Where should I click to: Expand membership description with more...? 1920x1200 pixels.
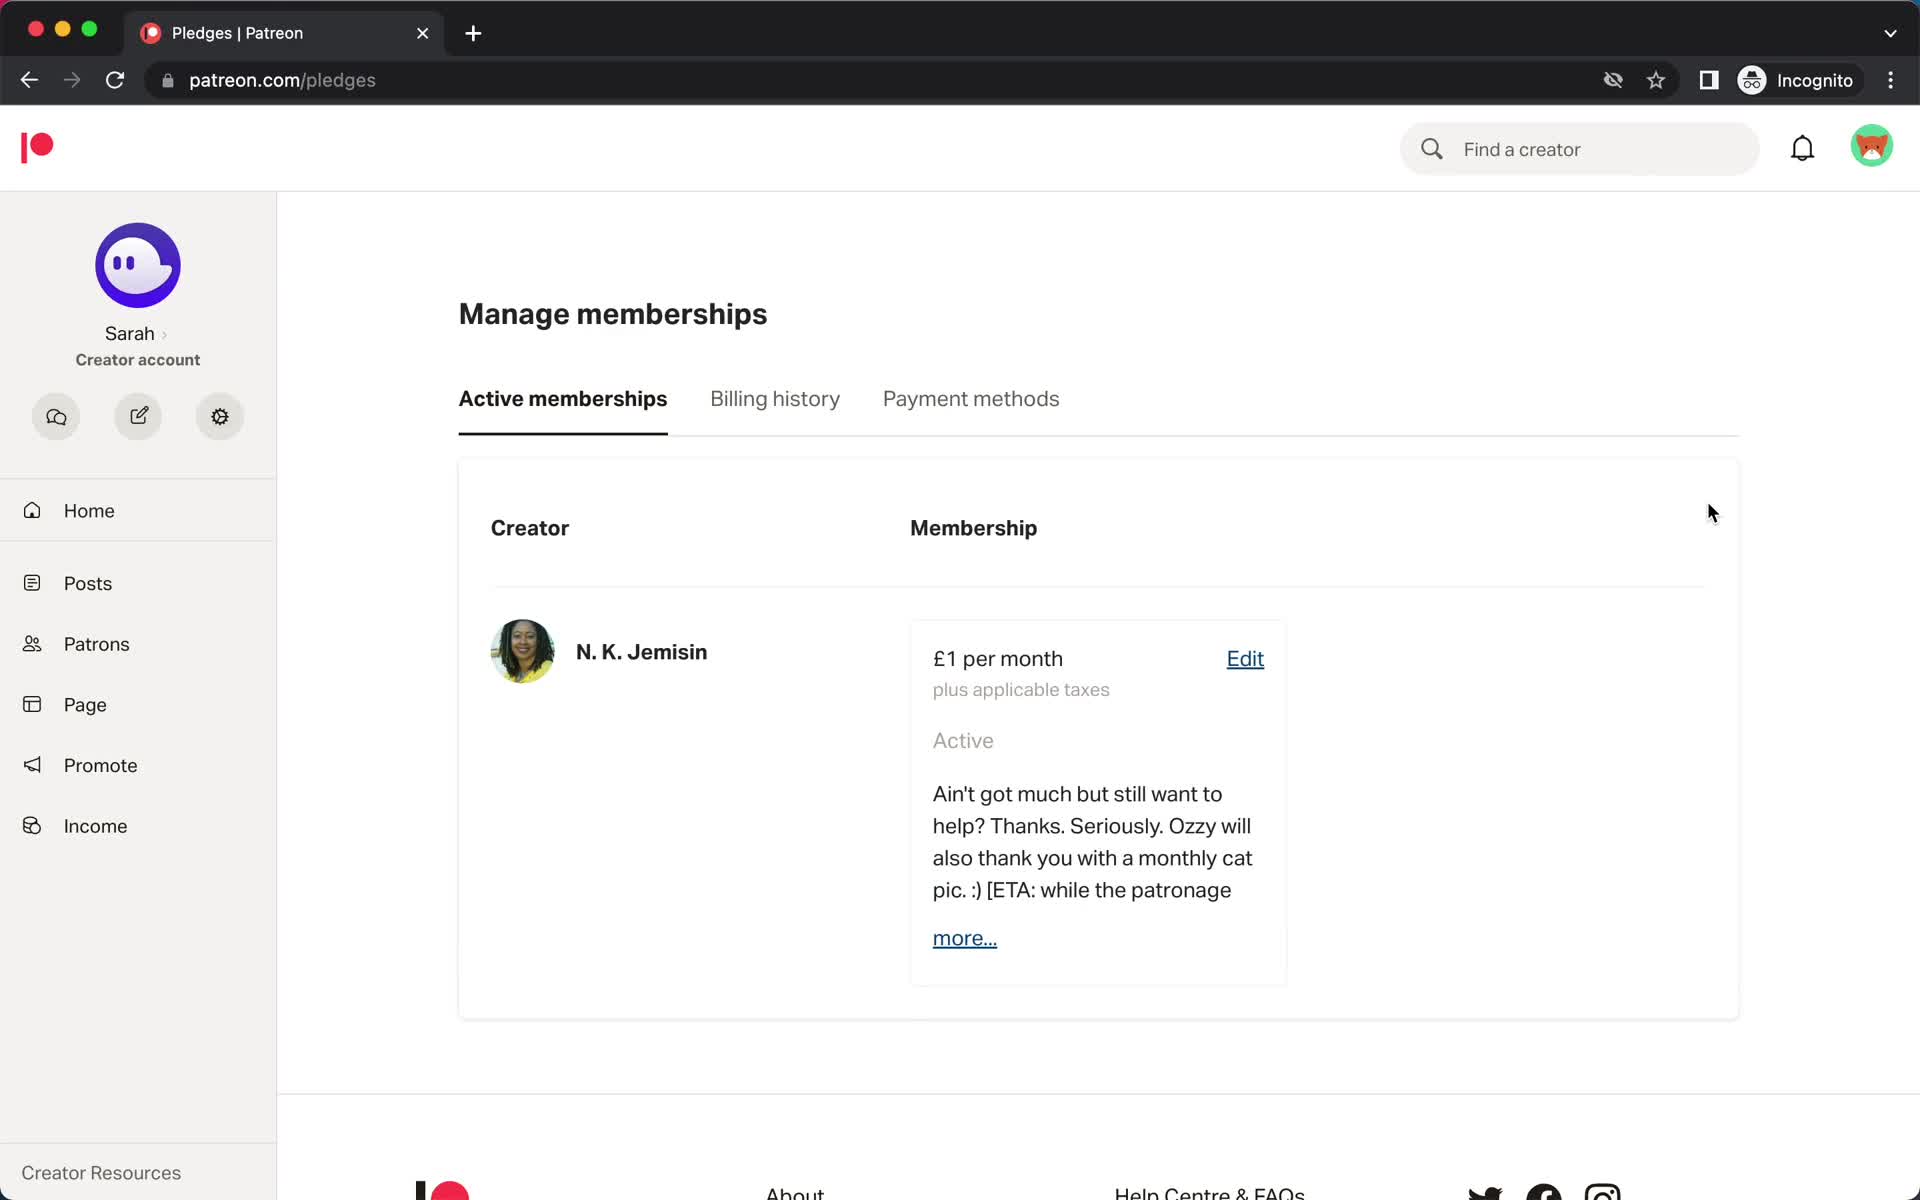964,938
